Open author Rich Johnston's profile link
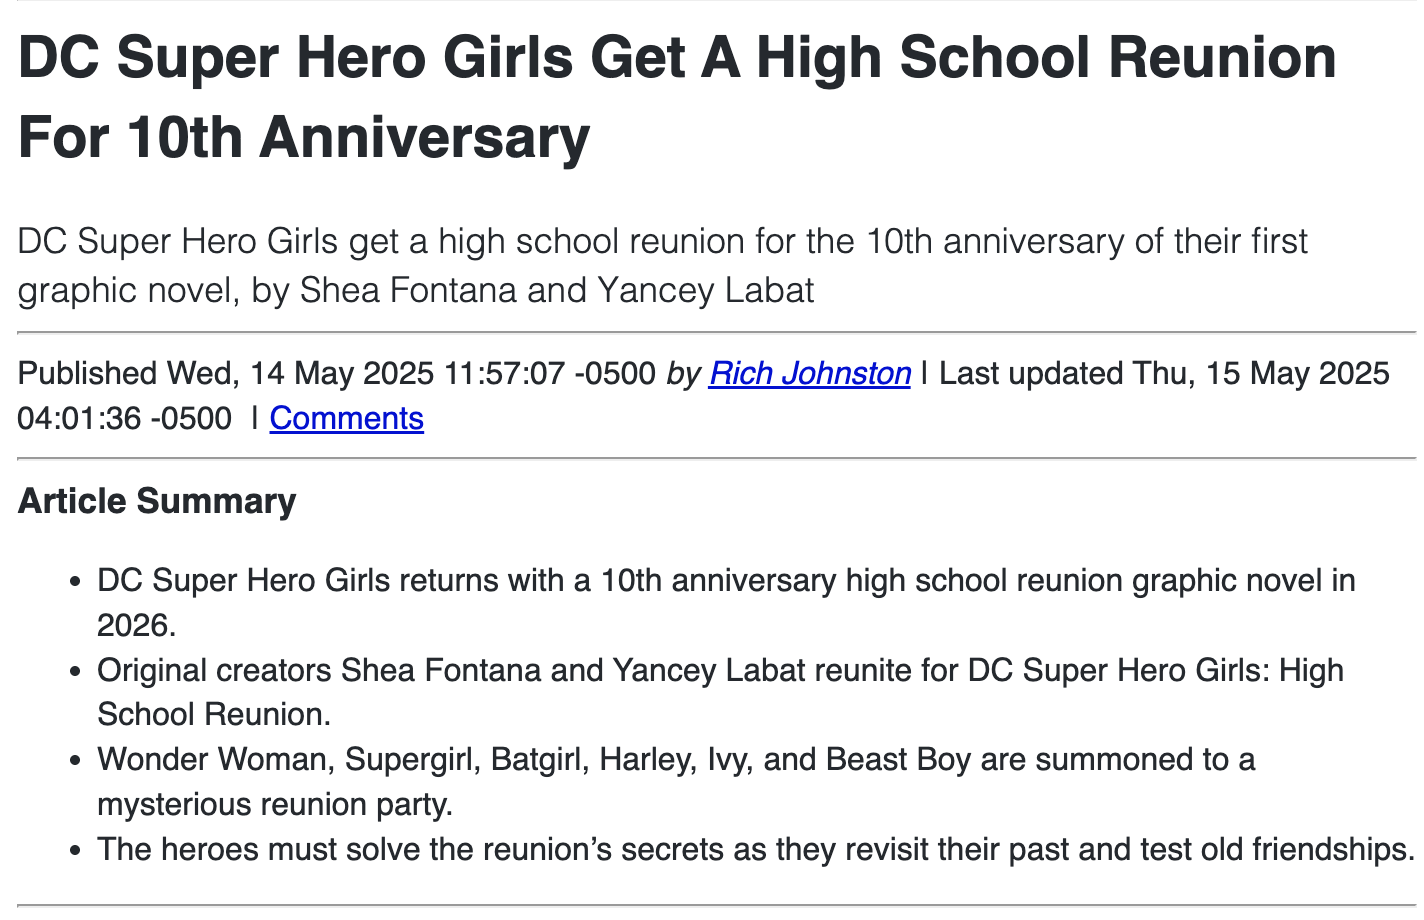This screenshot has width=1424, height=920. tap(809, 373)
